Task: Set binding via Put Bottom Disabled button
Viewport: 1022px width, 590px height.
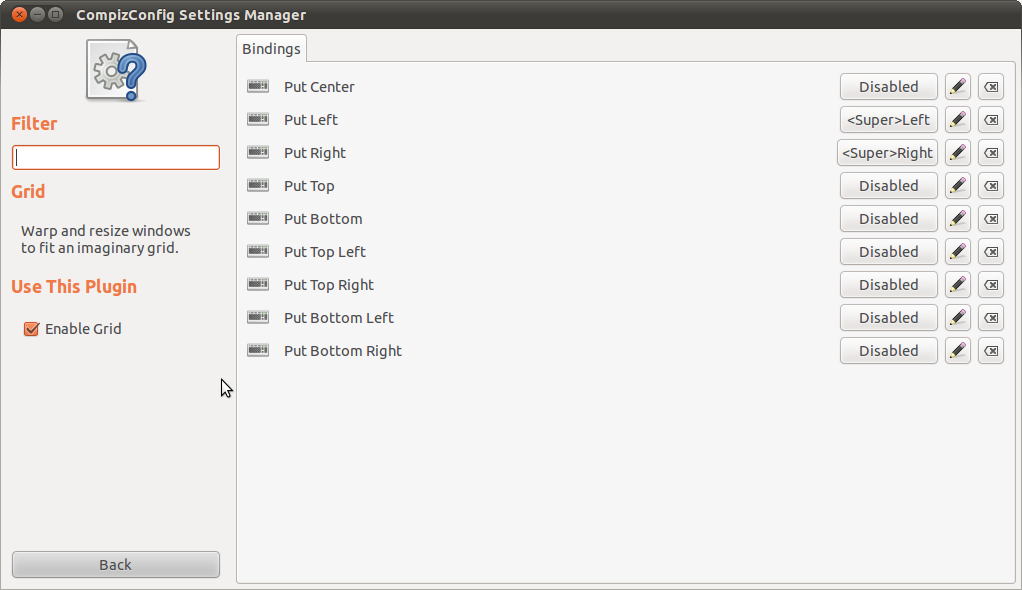Action: click(x=888, y=219)
